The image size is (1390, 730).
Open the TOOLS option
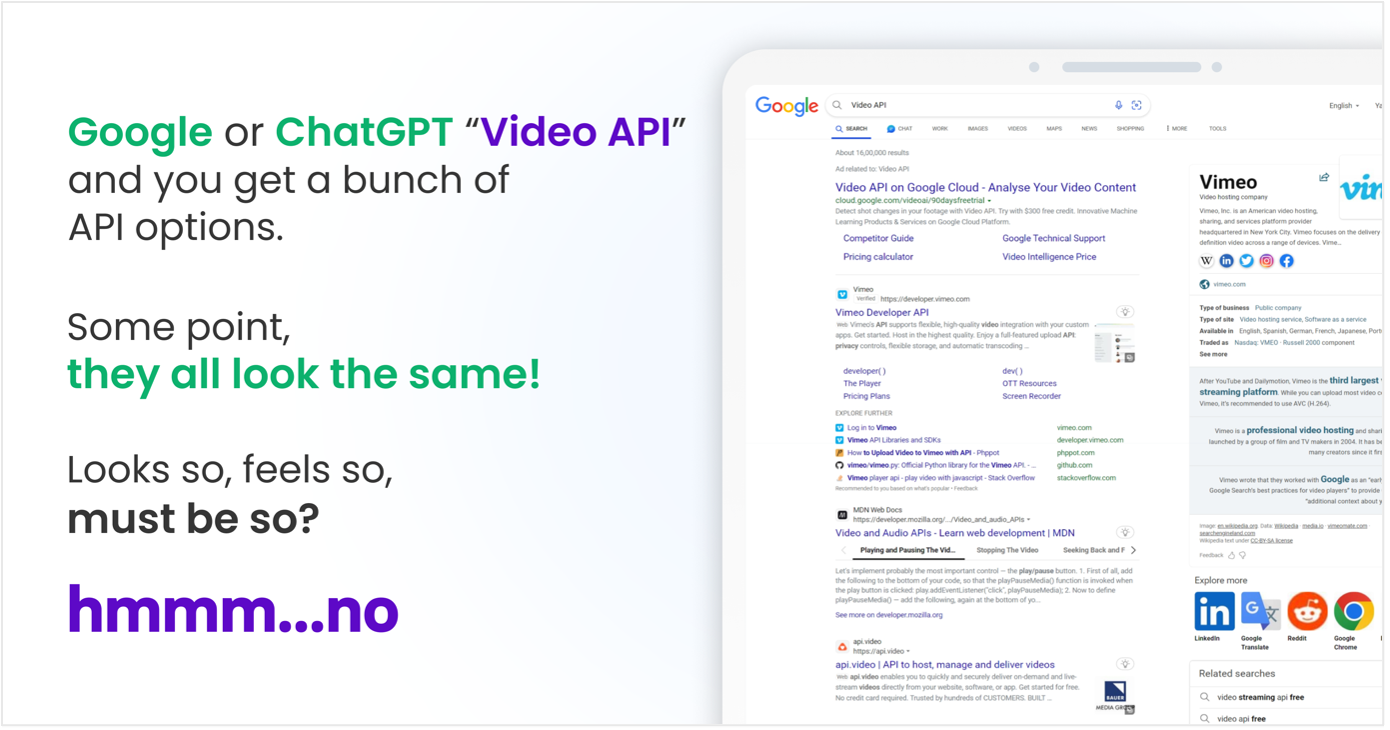pyautogui.click(x=1217, y=128)
